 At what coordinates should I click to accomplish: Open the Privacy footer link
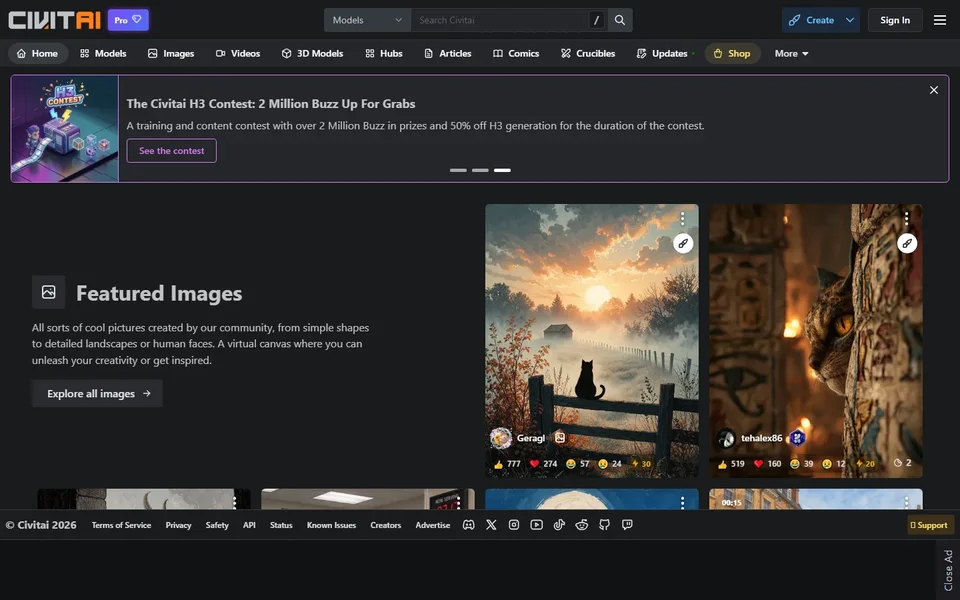coord(178,525)
